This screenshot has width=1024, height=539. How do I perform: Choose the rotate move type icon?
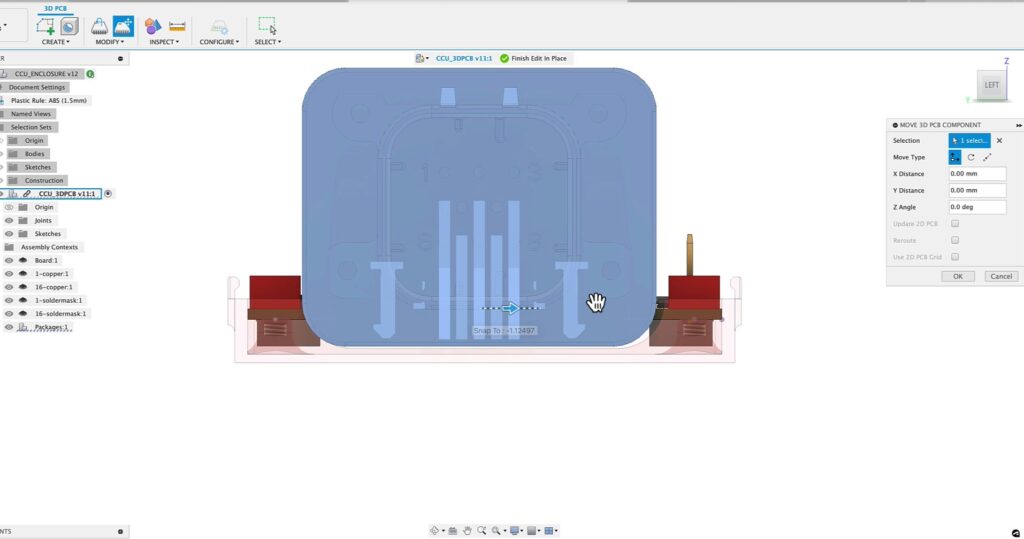click(971, 157)
